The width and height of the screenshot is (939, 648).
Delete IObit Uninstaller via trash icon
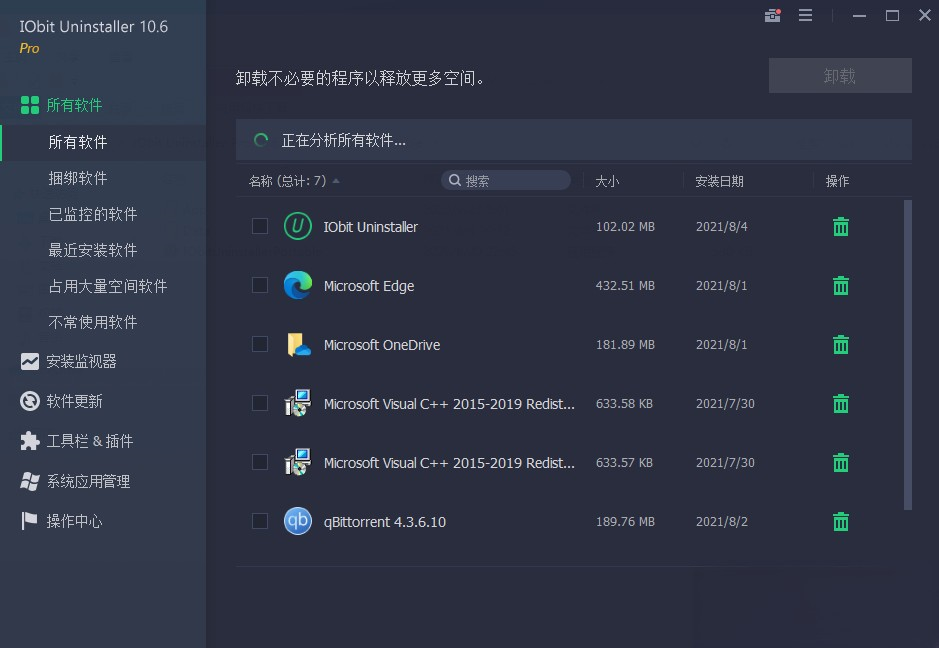click(841, 226)
